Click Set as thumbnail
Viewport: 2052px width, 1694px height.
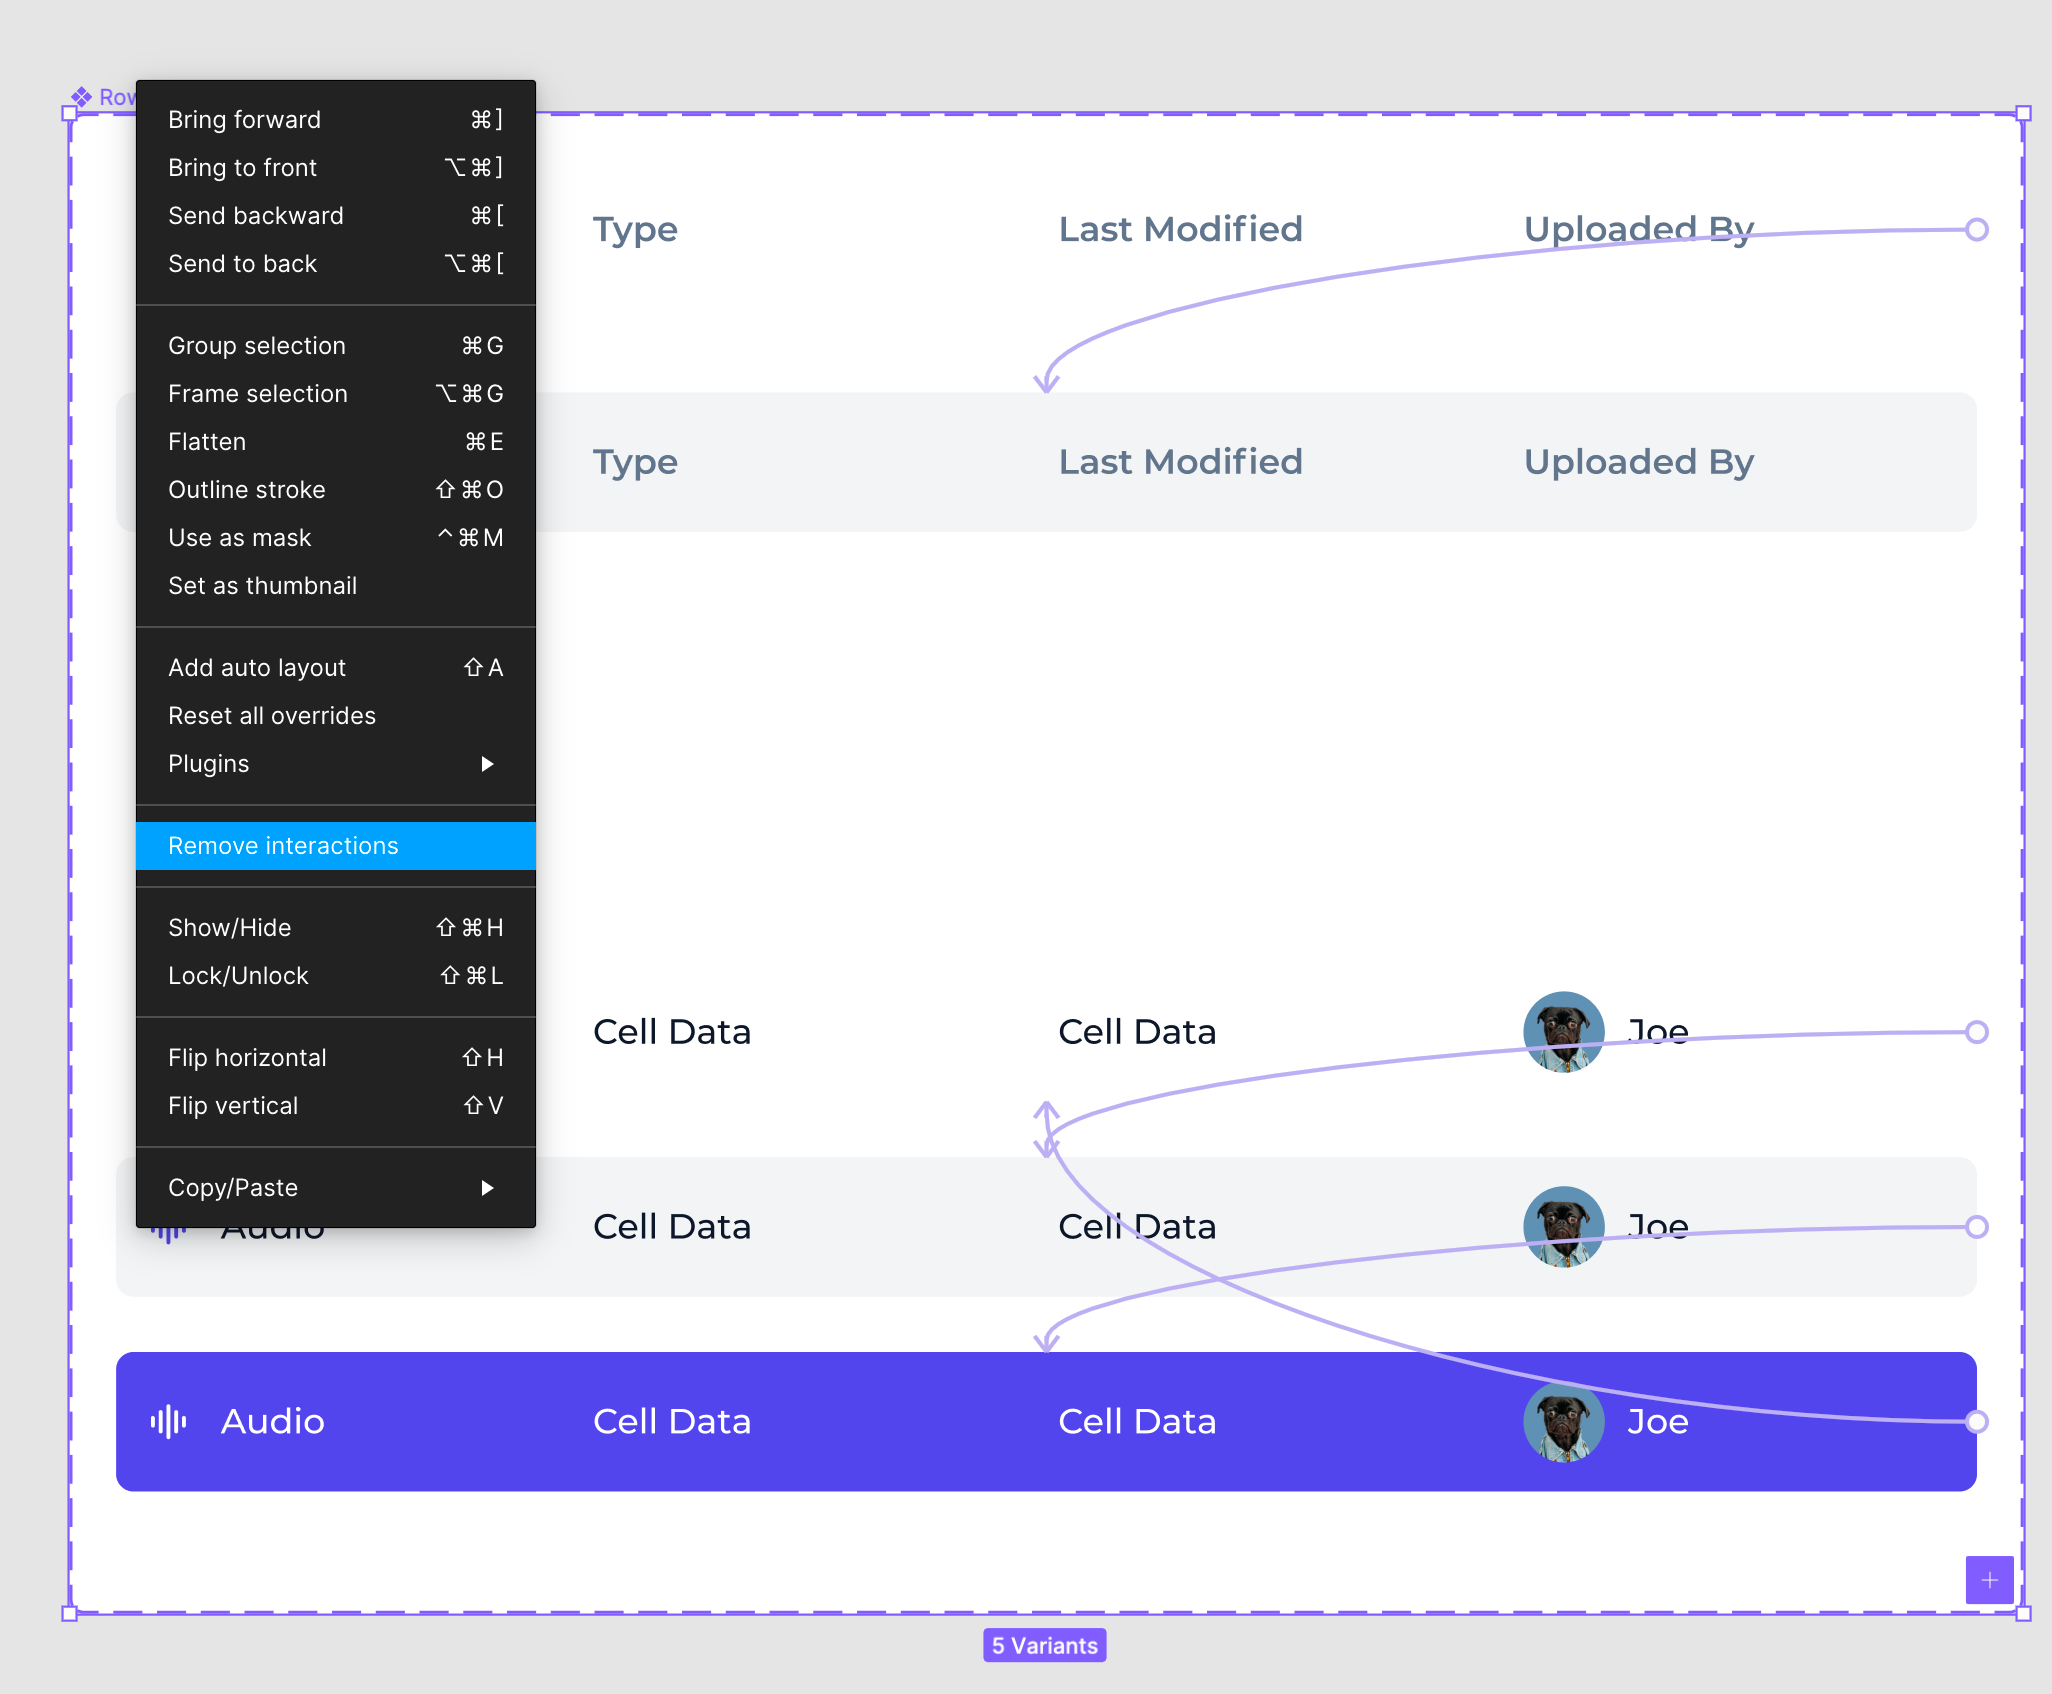(x=335, y=586)
